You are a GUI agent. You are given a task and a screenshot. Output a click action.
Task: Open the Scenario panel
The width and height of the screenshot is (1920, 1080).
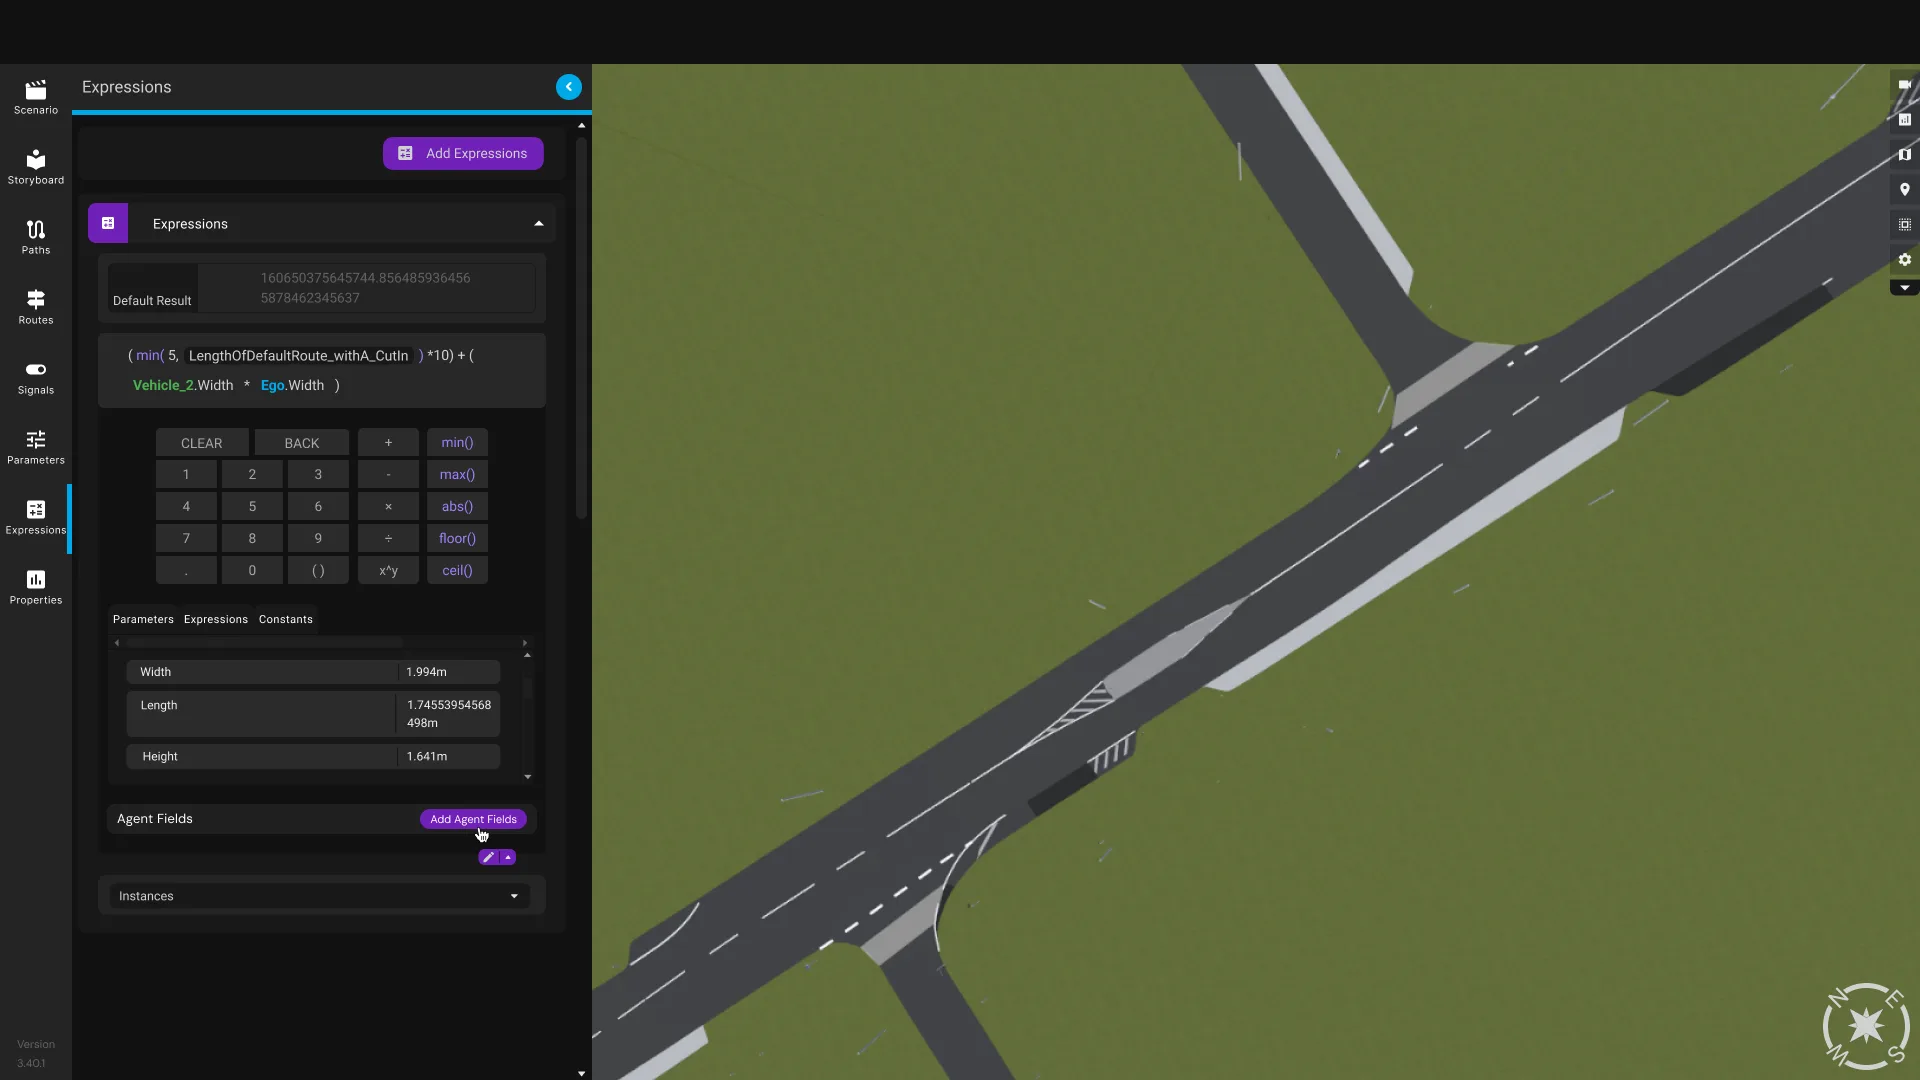pyautogui.click(x=36, y=97)
